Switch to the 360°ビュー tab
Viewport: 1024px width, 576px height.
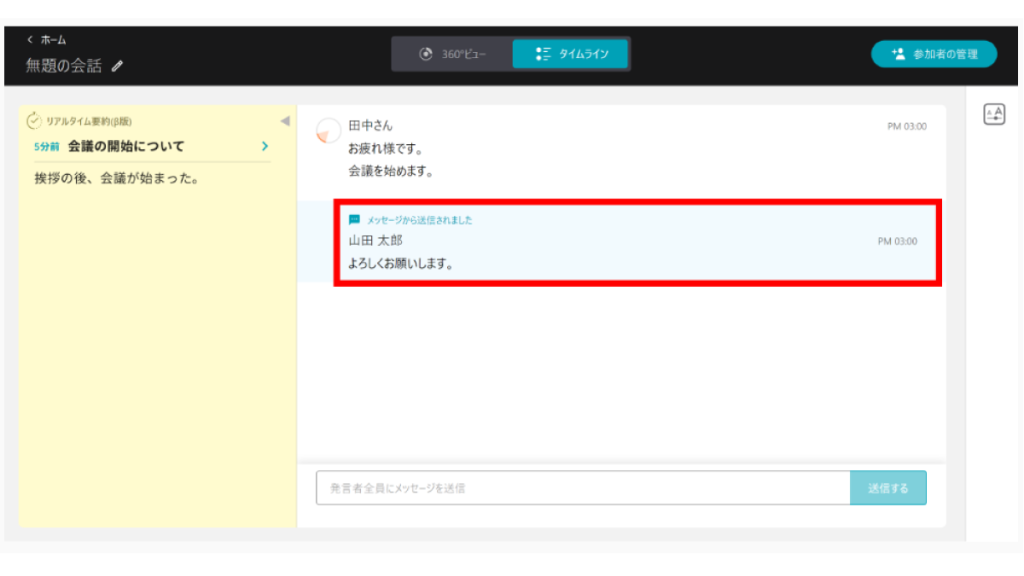point(452,54)
